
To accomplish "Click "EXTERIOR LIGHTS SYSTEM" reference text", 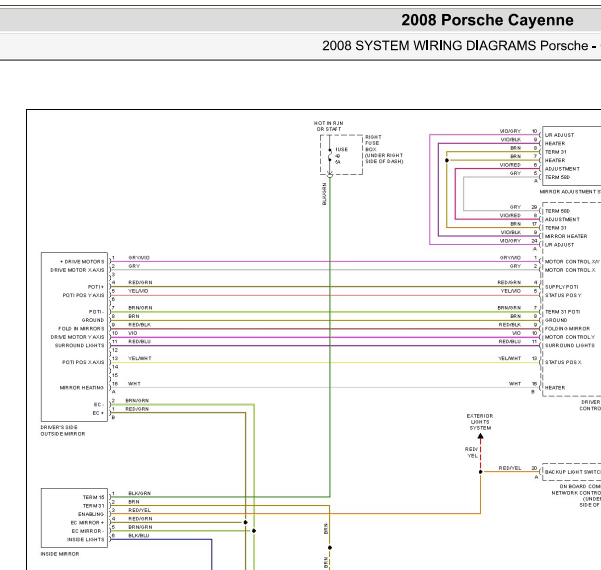I will point(480,422).
